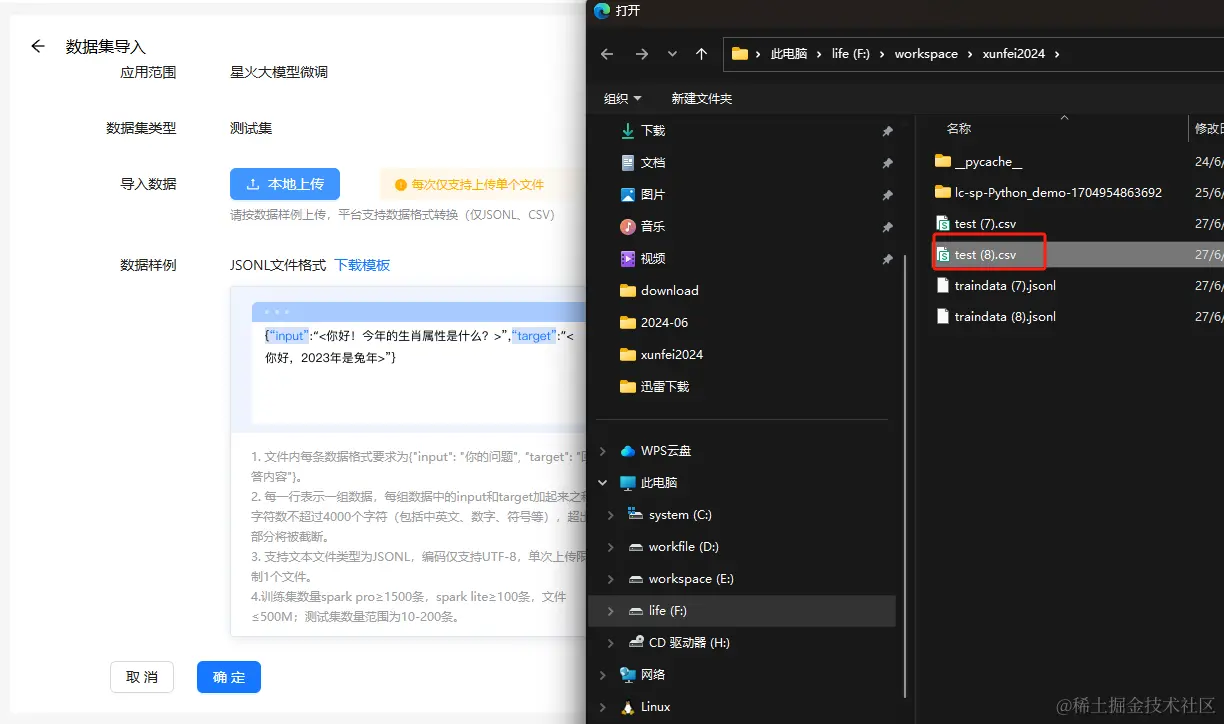The image size is (1224, 724).
Task: Select traindata (7).jsonl file
Action: [x=995, y=286]
